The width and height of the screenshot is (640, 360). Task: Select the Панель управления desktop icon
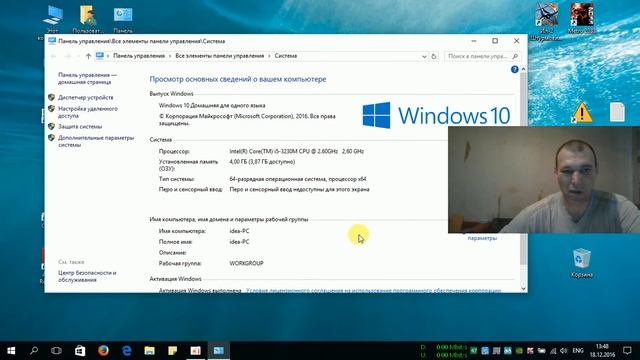(x=123, y=19)
